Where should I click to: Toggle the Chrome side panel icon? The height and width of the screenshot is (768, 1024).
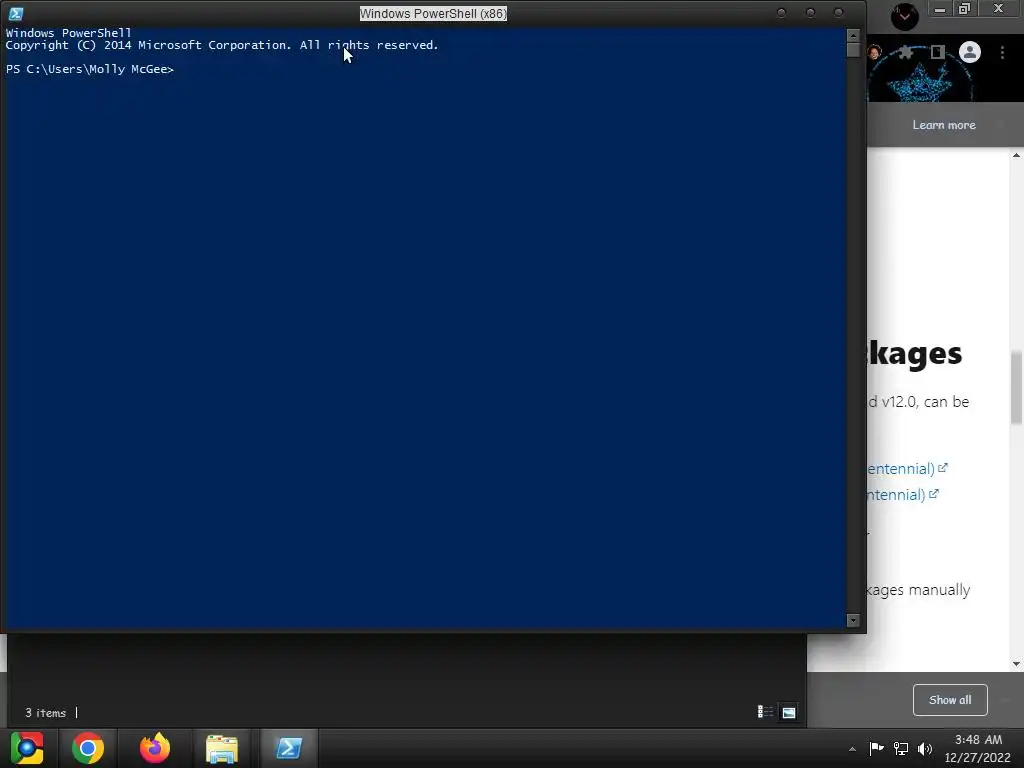[x=938, y=52]
